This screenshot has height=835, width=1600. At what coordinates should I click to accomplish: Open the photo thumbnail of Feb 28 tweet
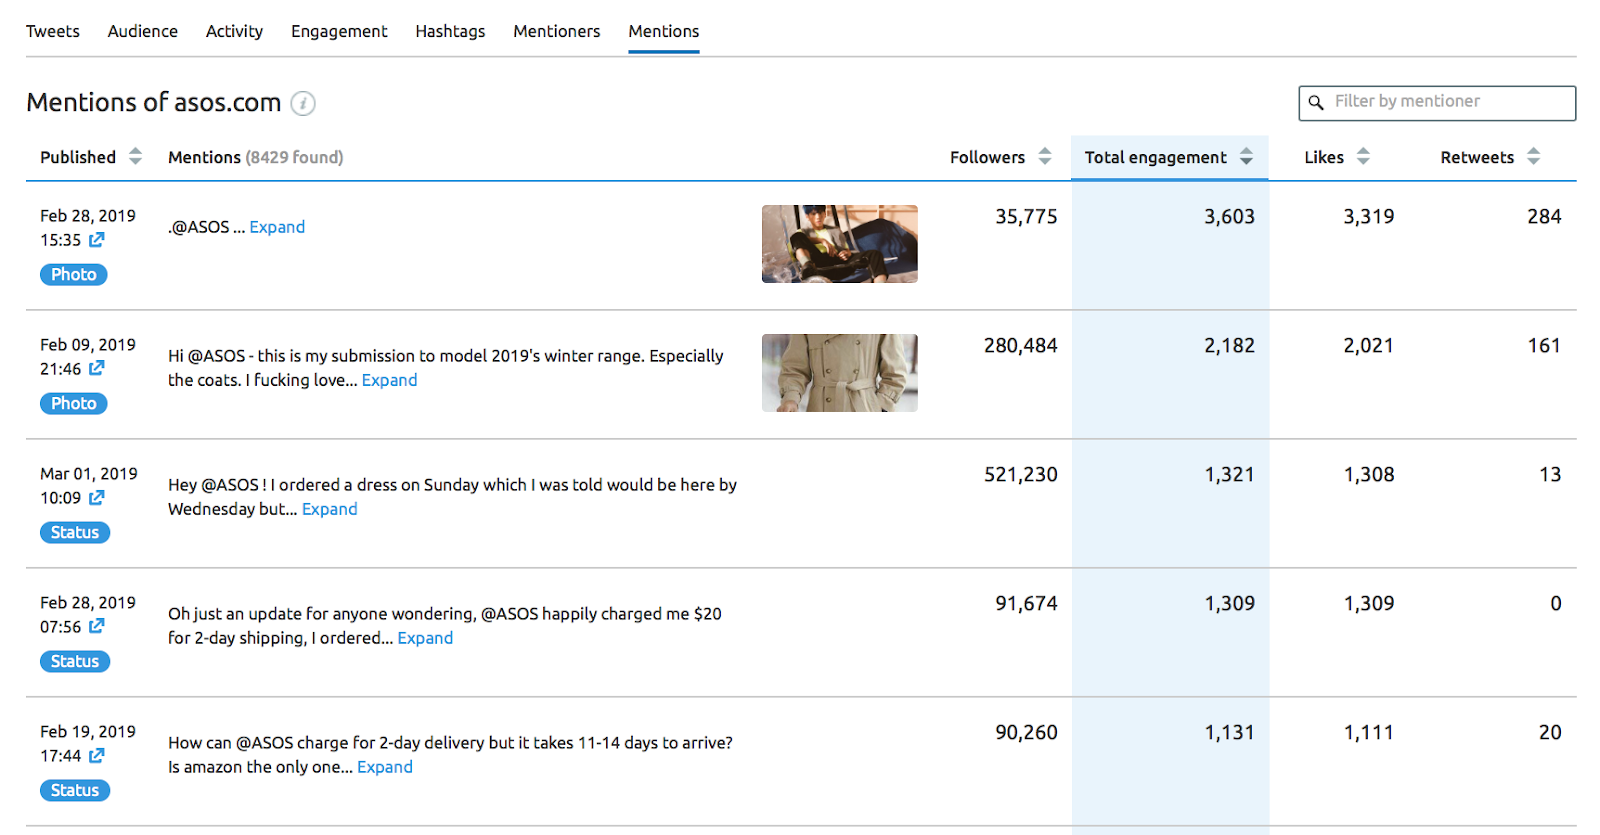pyautogui.click(x=840, y=244)
